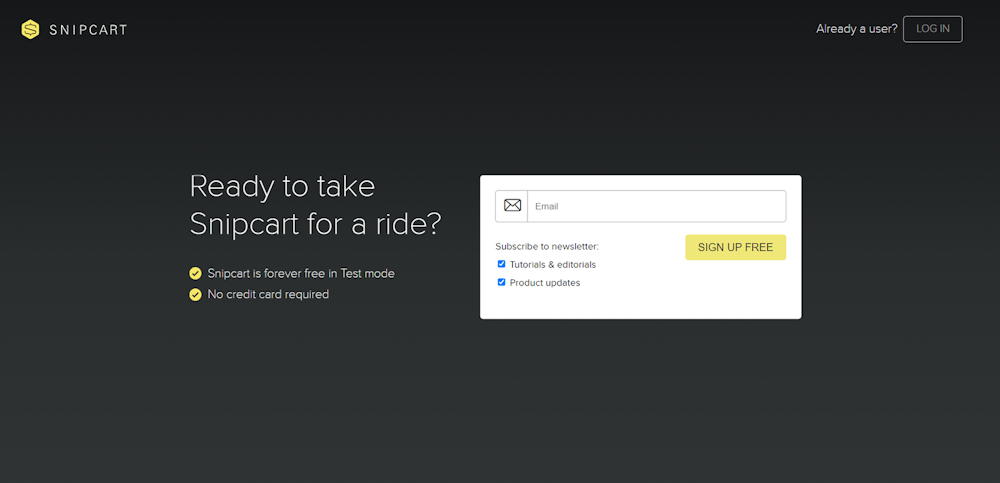Click the Tutorials & editorials label text

click(552, 265)
